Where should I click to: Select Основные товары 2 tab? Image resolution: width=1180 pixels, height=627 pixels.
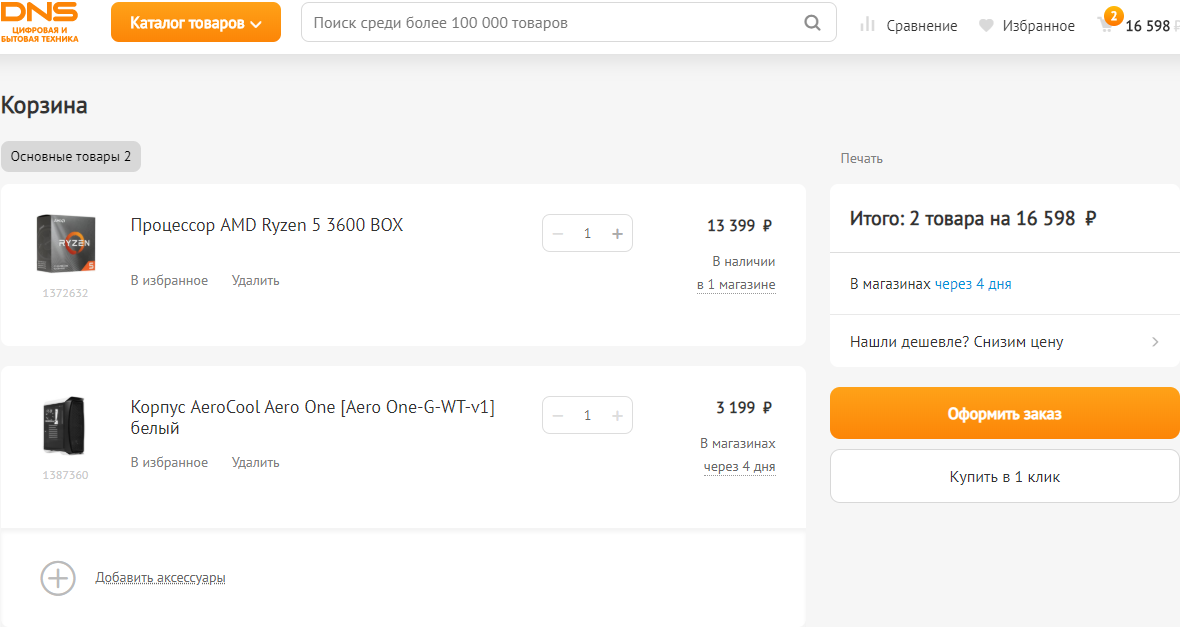click(71, 157)
